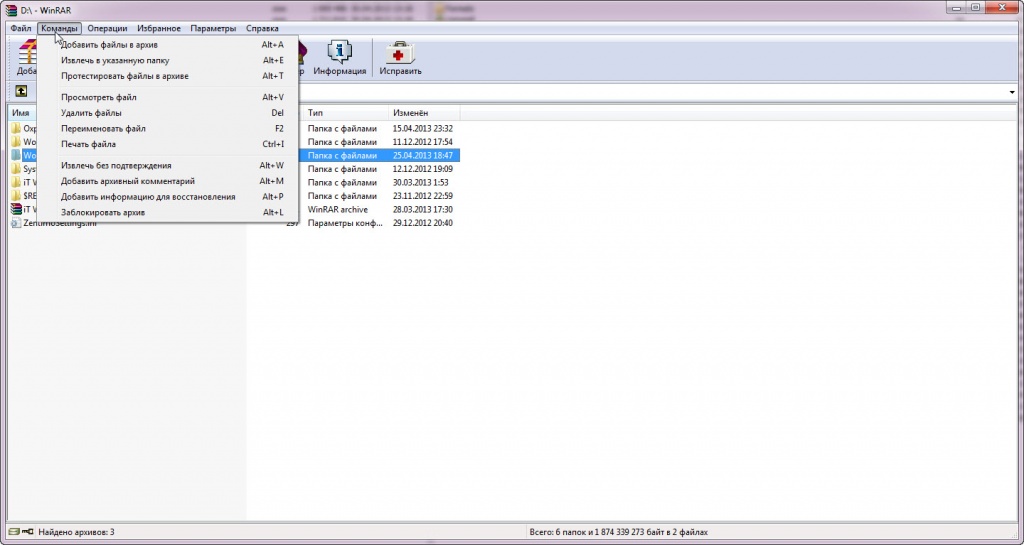
Task: Click the date 28.03.2013 17:30
Action: point(423,209)
